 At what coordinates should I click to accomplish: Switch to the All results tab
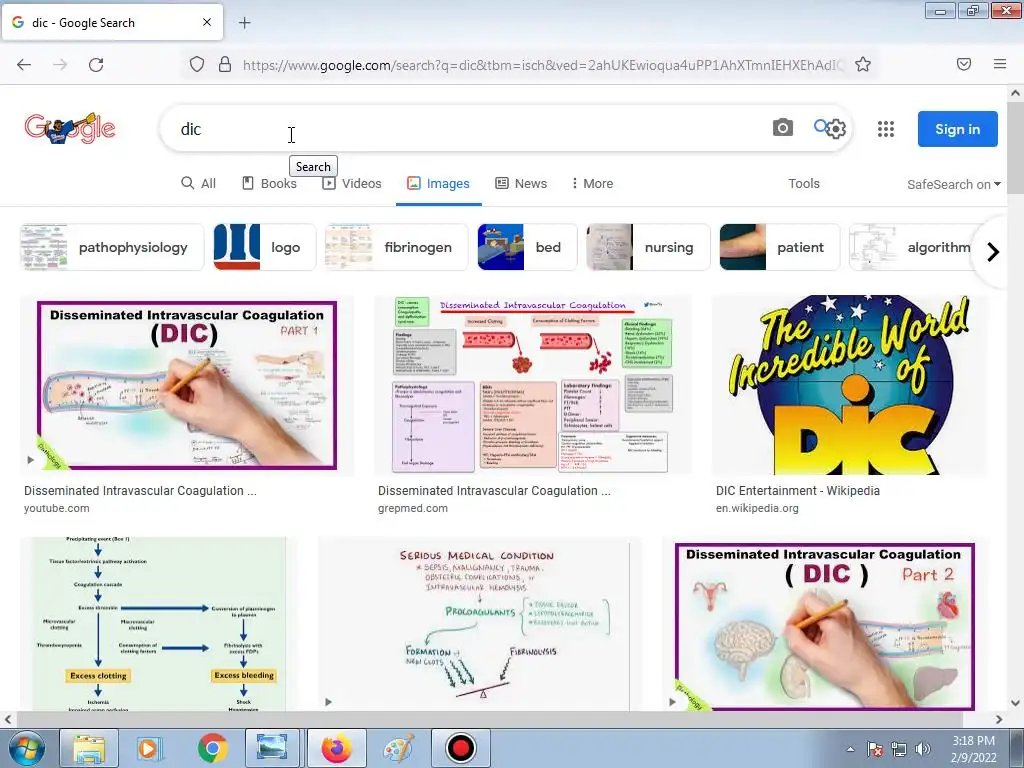[199, 184]
